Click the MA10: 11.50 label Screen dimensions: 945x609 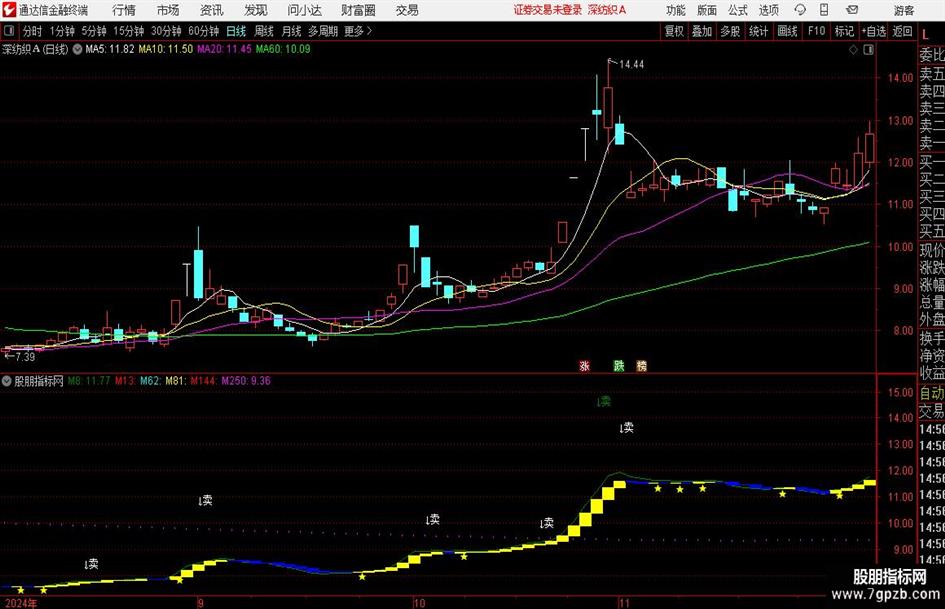click(x=166, y=49)
